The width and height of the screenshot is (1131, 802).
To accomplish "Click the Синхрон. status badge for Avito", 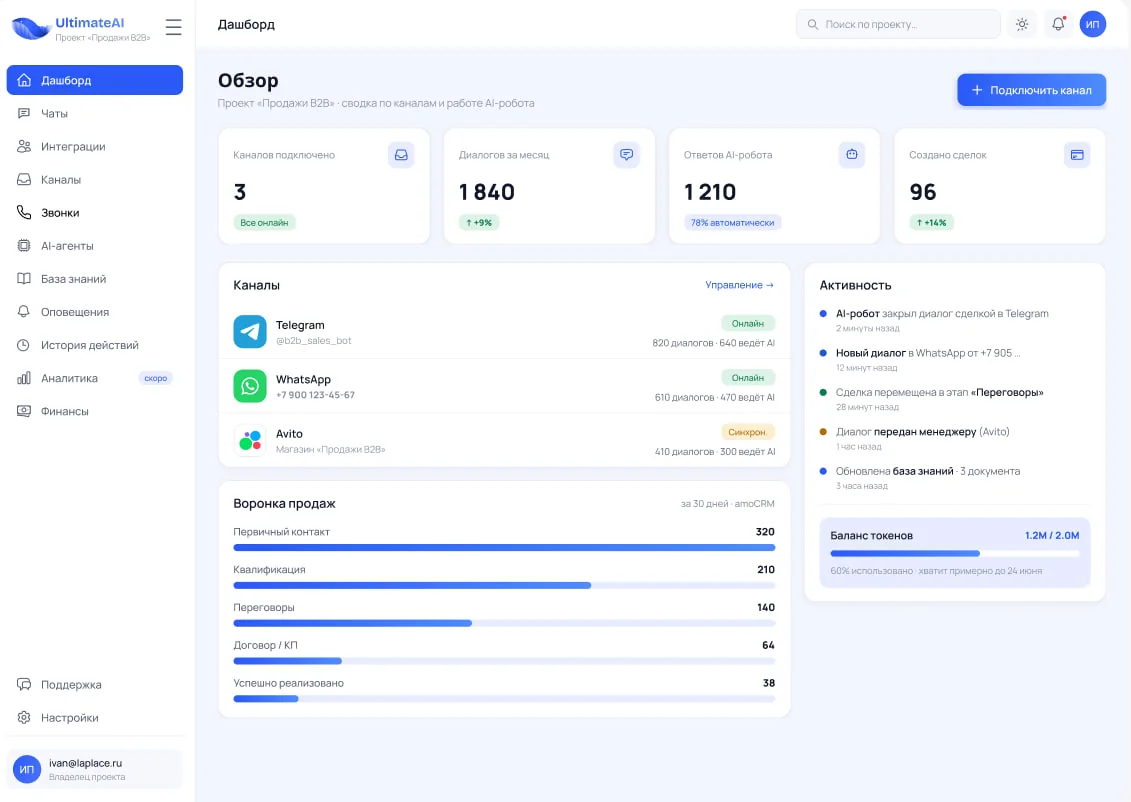I will (x=748, y=432).
